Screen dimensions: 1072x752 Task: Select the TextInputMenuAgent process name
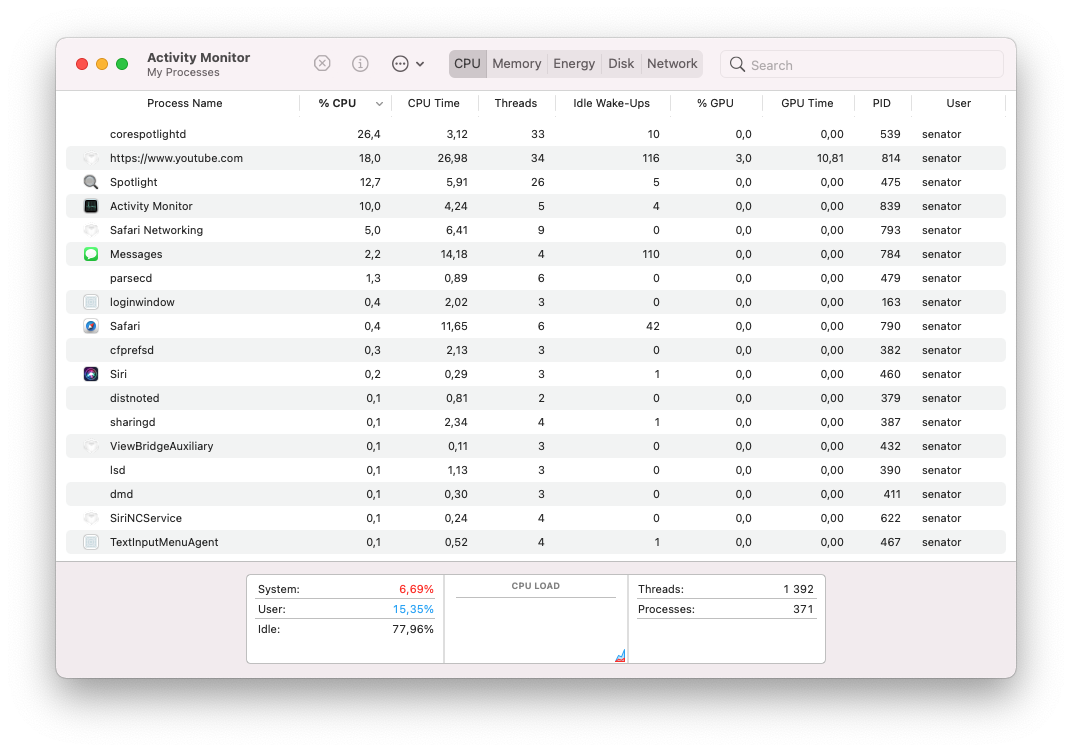click(x=164, y=542)
